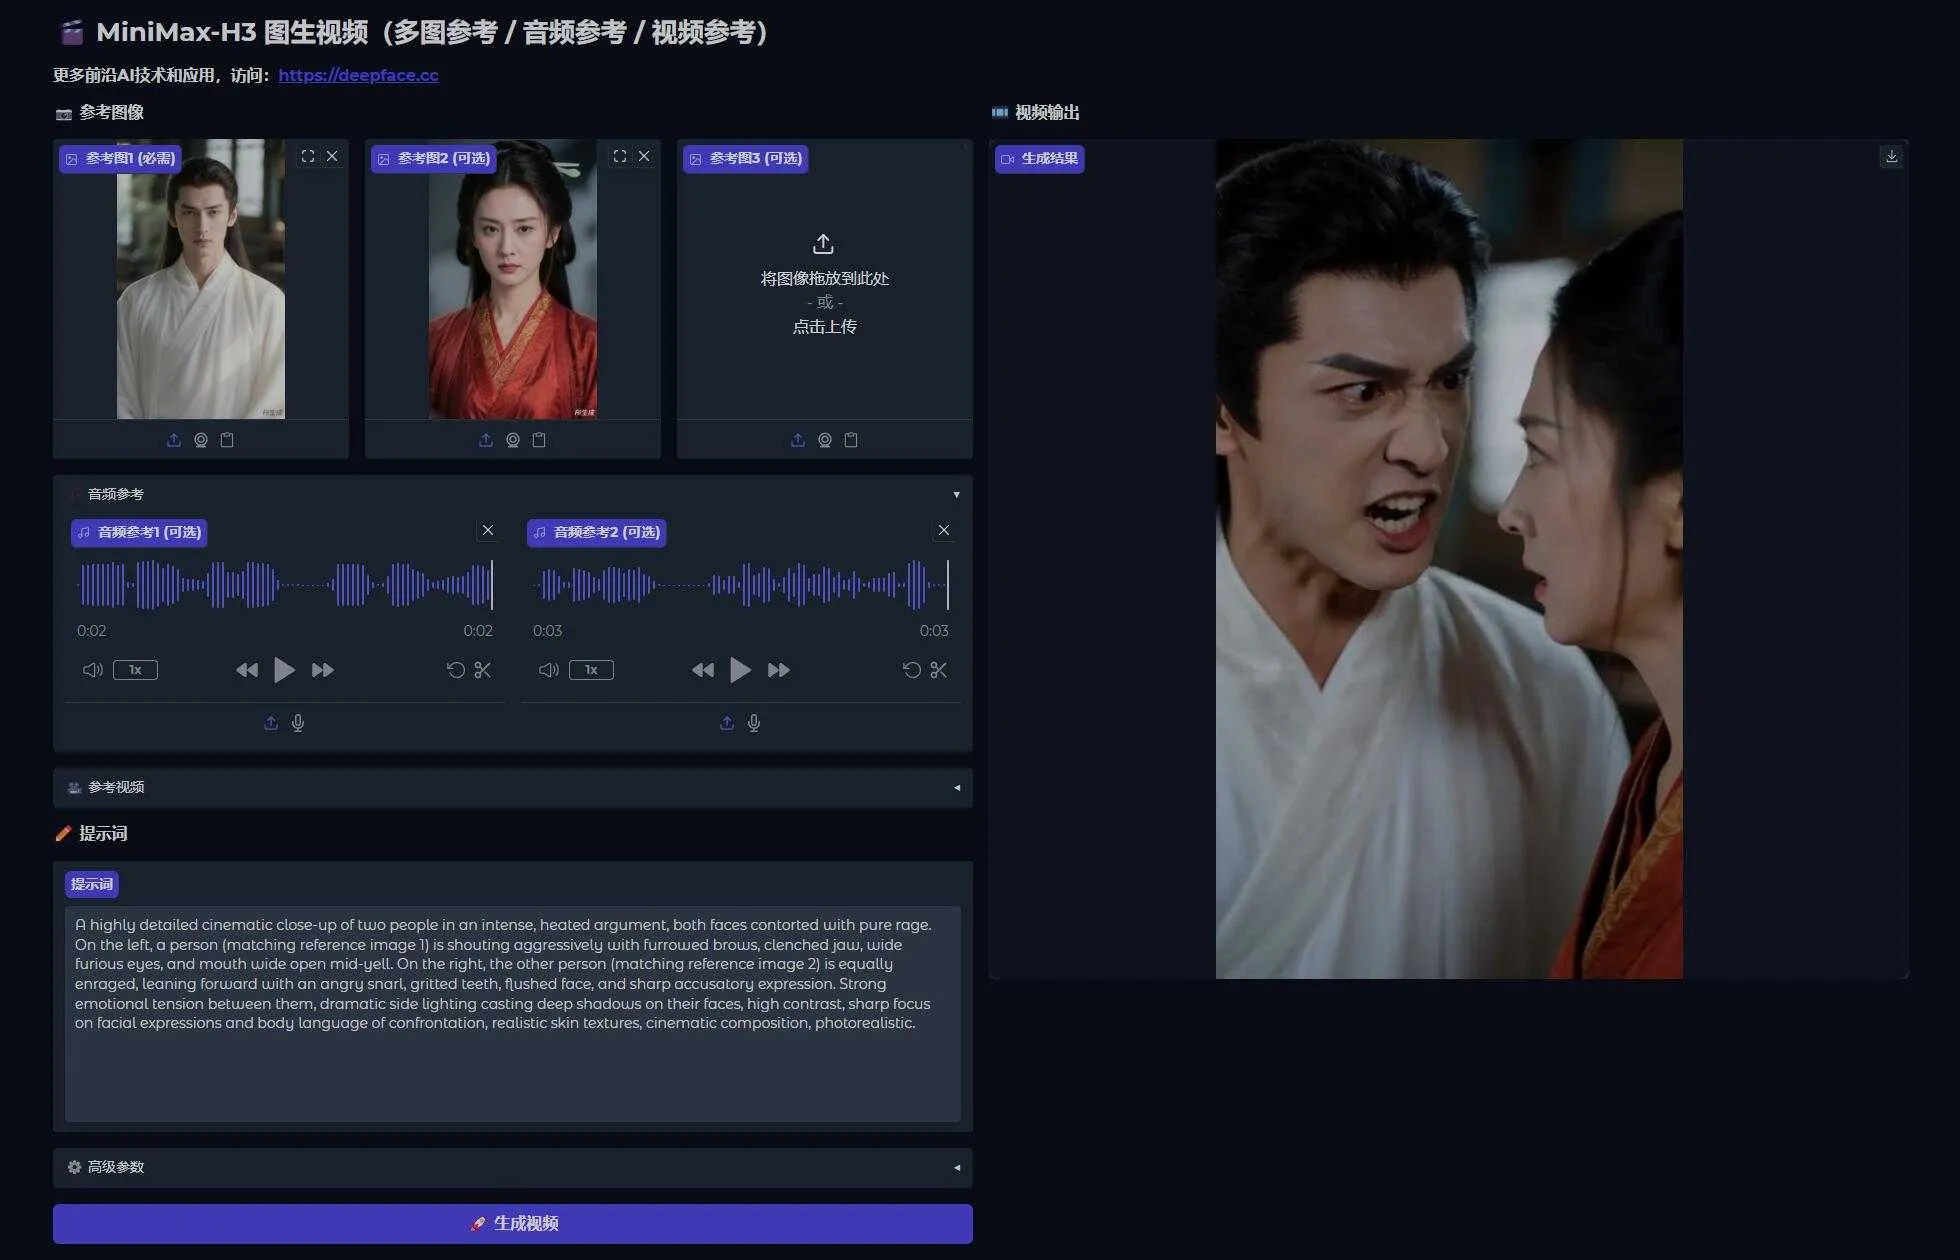The image size is (1960, 1260).
Task: Remove reference image 2 (参考图2)
Action: point(644,156)
